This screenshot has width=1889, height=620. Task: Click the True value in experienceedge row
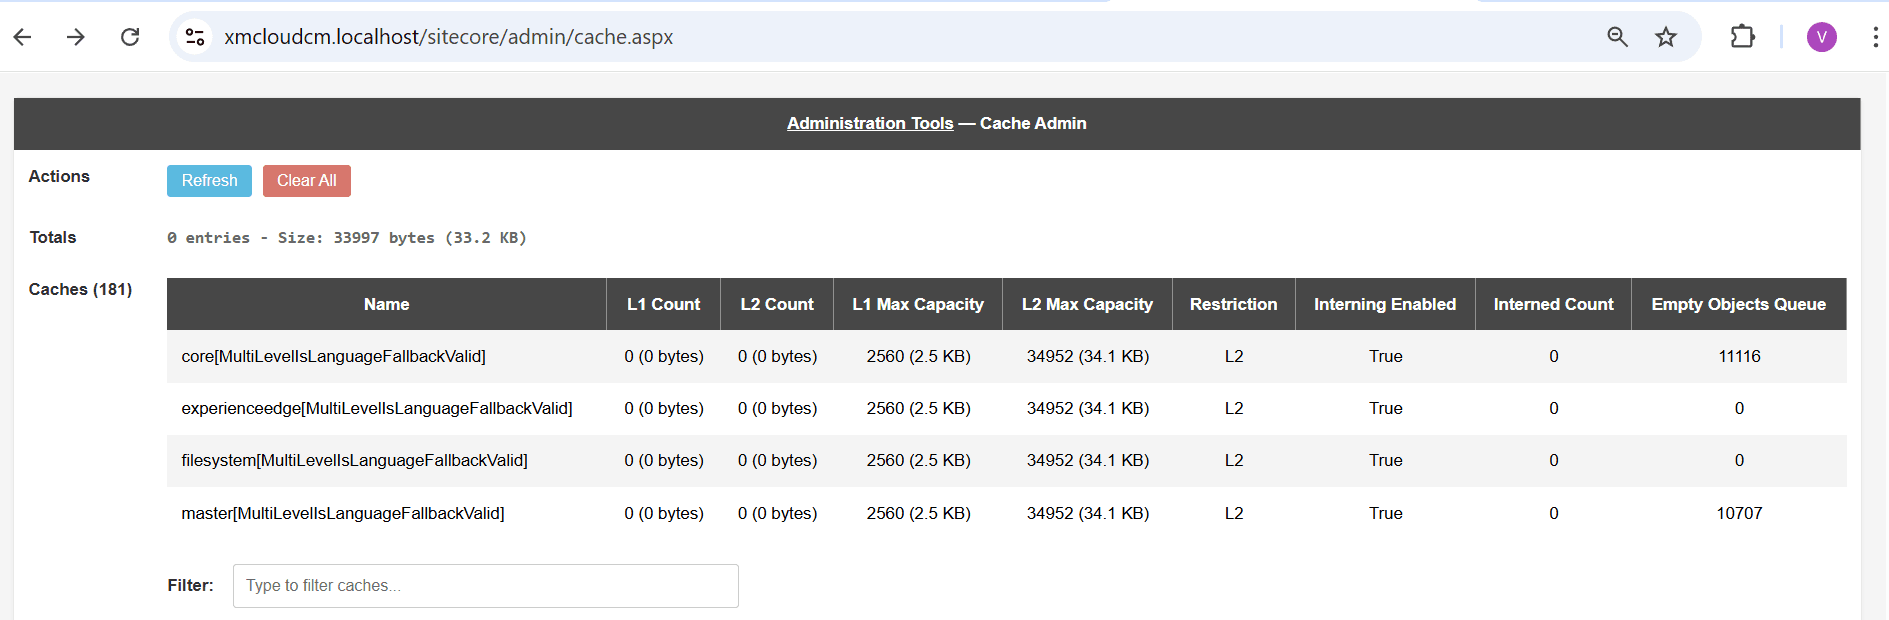(1386, 408)
